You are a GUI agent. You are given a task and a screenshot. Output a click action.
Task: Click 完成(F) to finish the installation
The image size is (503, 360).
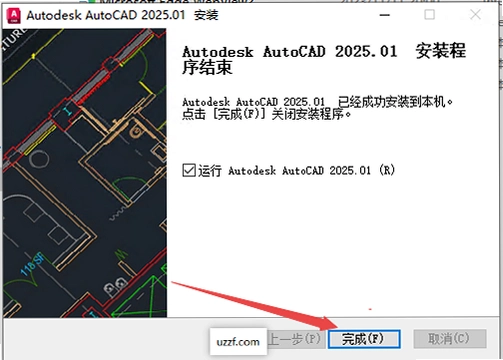(x=364, y=339)
